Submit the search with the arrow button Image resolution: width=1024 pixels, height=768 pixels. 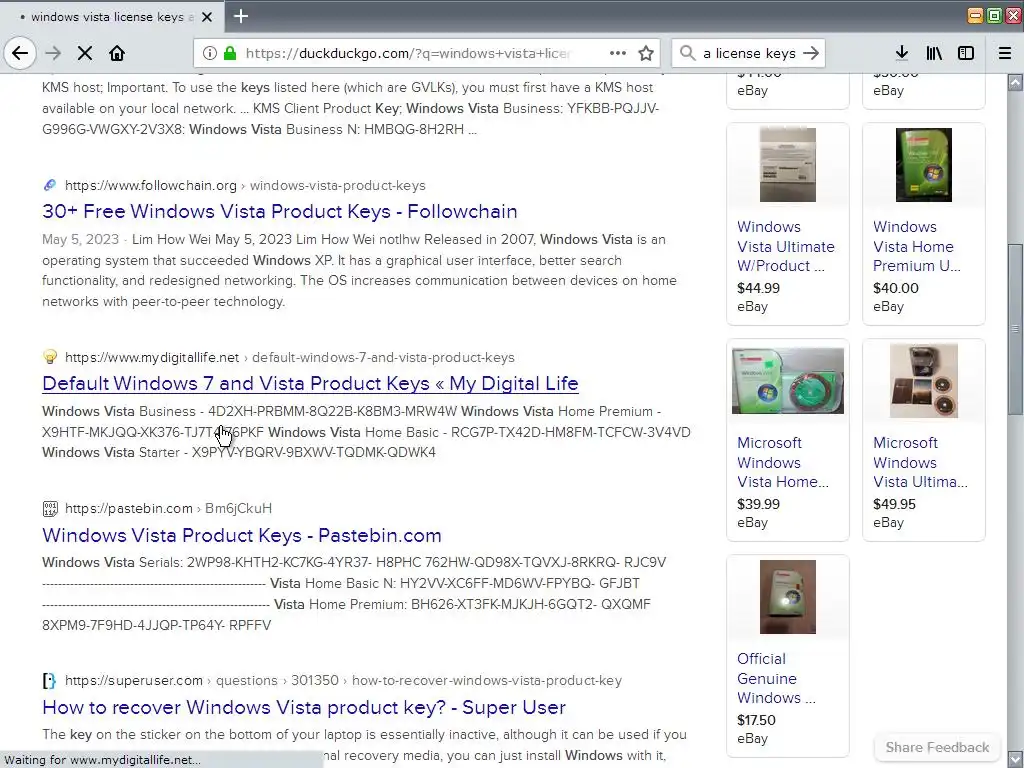pos(810,53)
